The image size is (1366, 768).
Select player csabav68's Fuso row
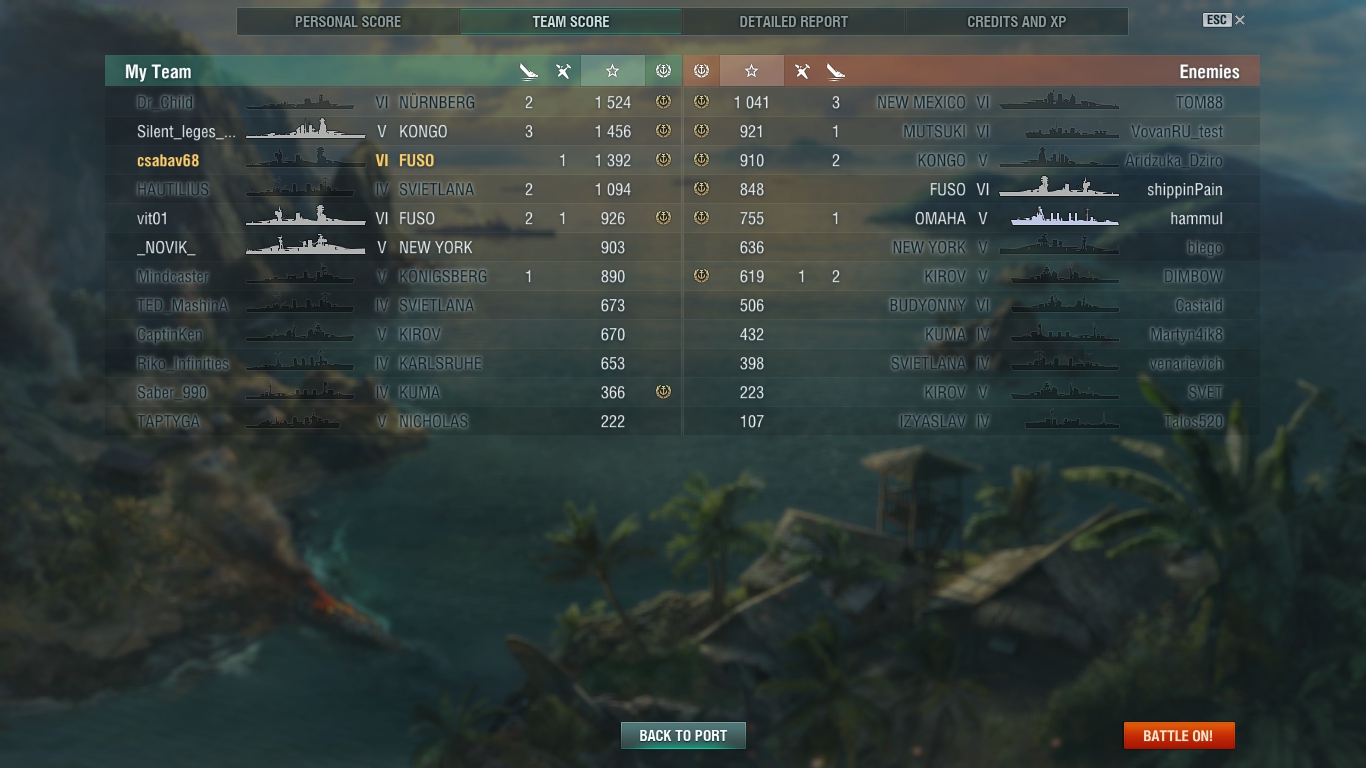click(x=393, y=160)
